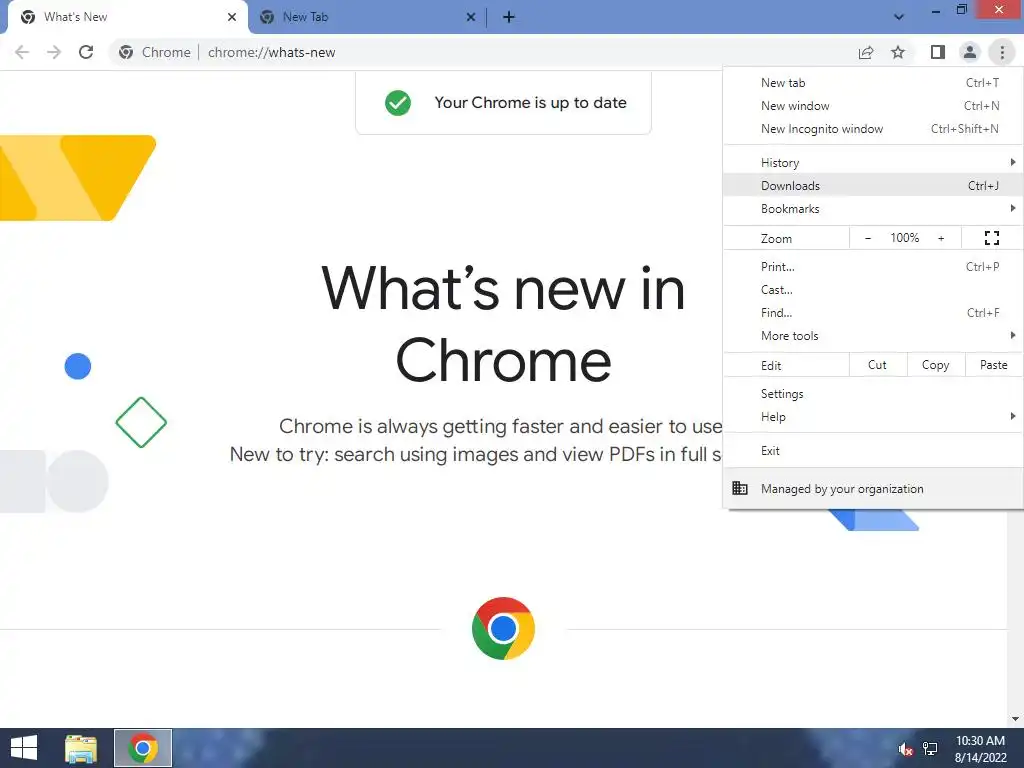Image resolution: width=1024 pixels, height=768 pixels.
Task: Select New tab menu item
Action: (x=873, y=83)
